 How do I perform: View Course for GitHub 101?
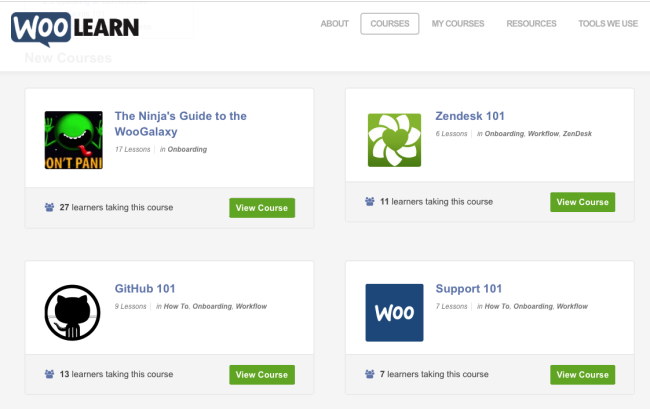tap(262, 375)
